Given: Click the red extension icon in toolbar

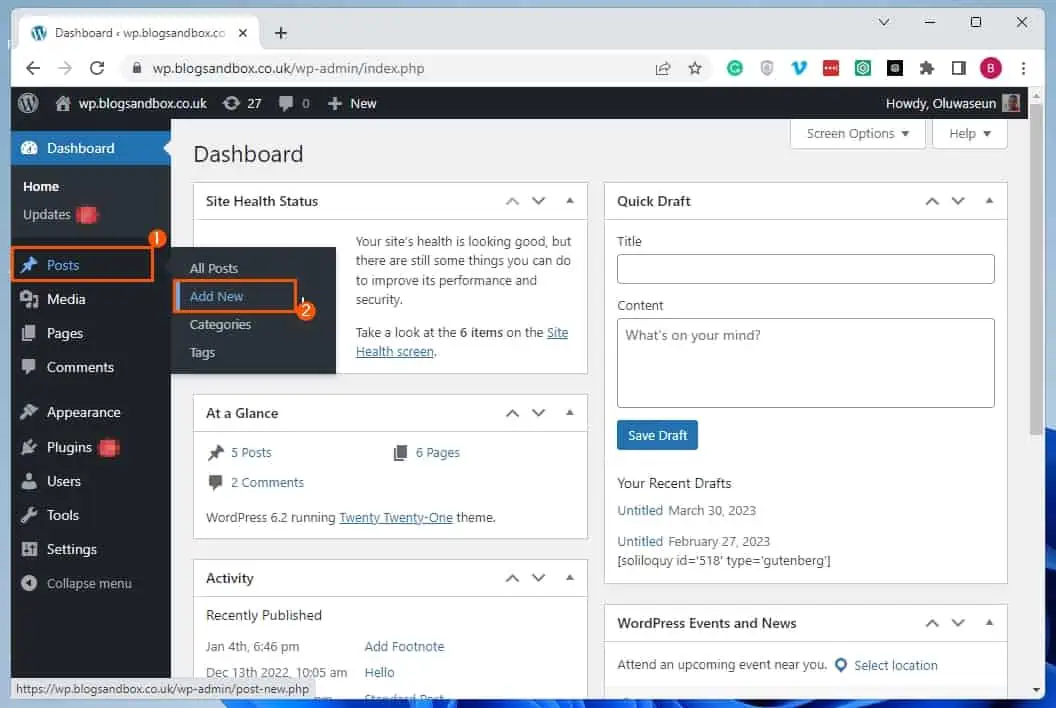Looking at the screenshot, I should pos(831,68).
